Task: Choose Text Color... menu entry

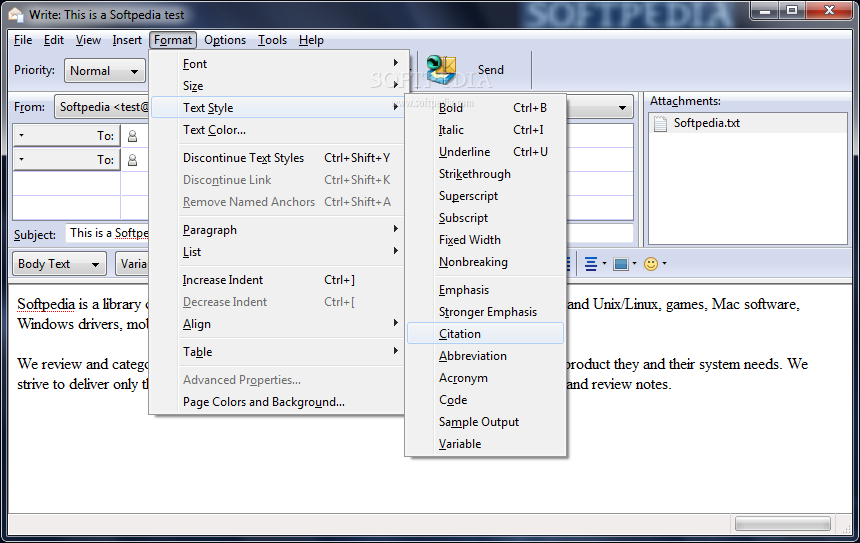Action: pyautogui.click(x=280, y=130)
